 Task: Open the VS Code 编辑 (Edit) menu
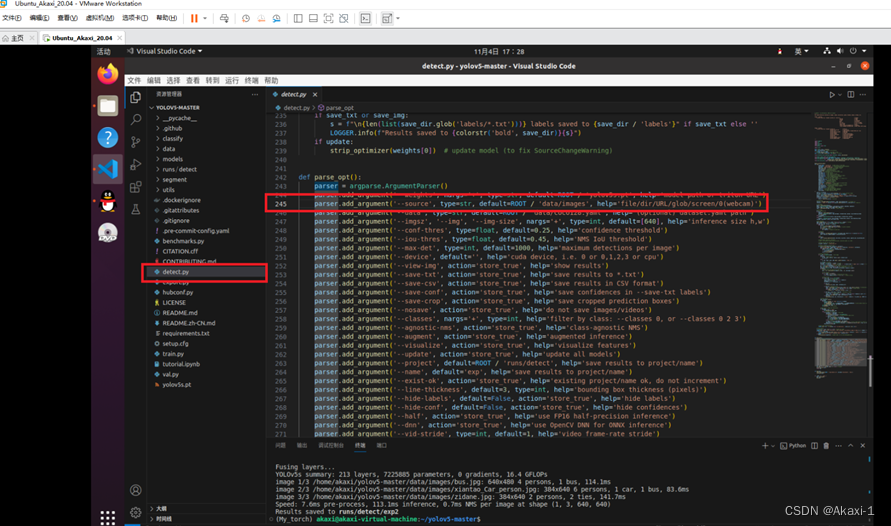tap(154, 81)
